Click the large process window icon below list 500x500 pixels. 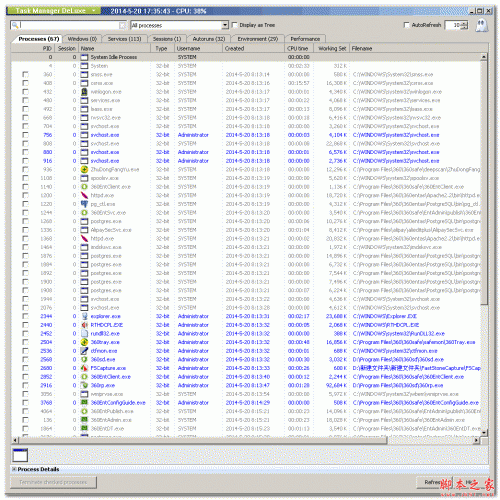(x=20, y=455)
